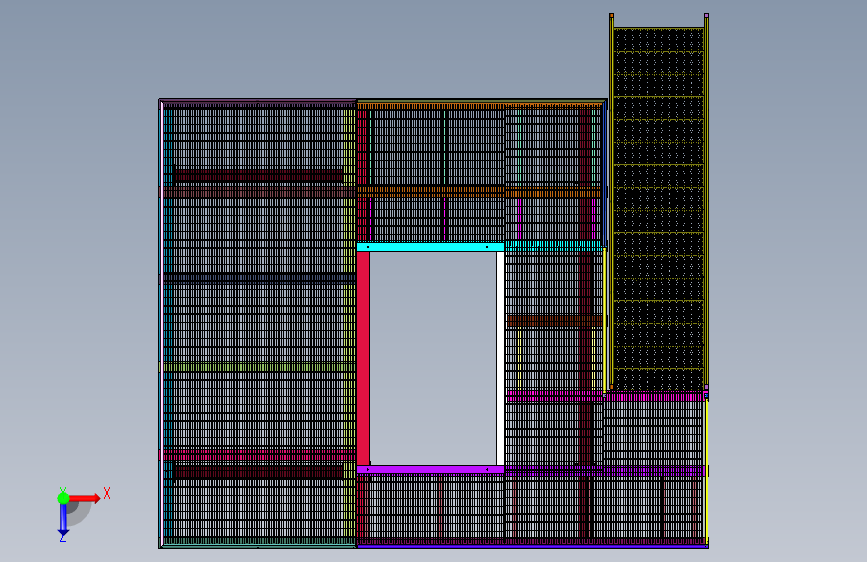Select the red column beside the square opening
The width and height of the screenshot is (867, 562).
363,358
